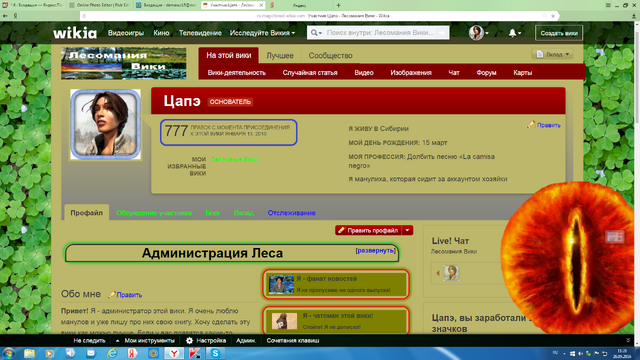Reload the page via the address bar refresh icon
This screenshot has height=360, width=640.
click(84, 16)
